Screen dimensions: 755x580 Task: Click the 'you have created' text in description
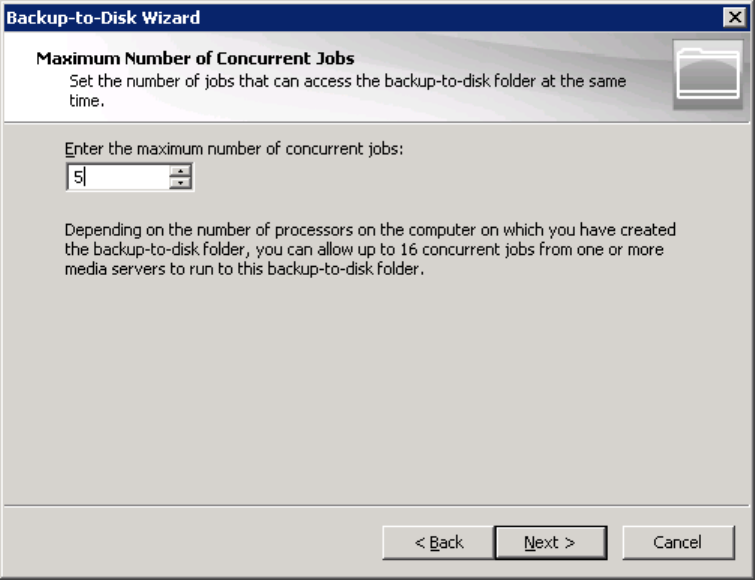(x=622, y=229)
